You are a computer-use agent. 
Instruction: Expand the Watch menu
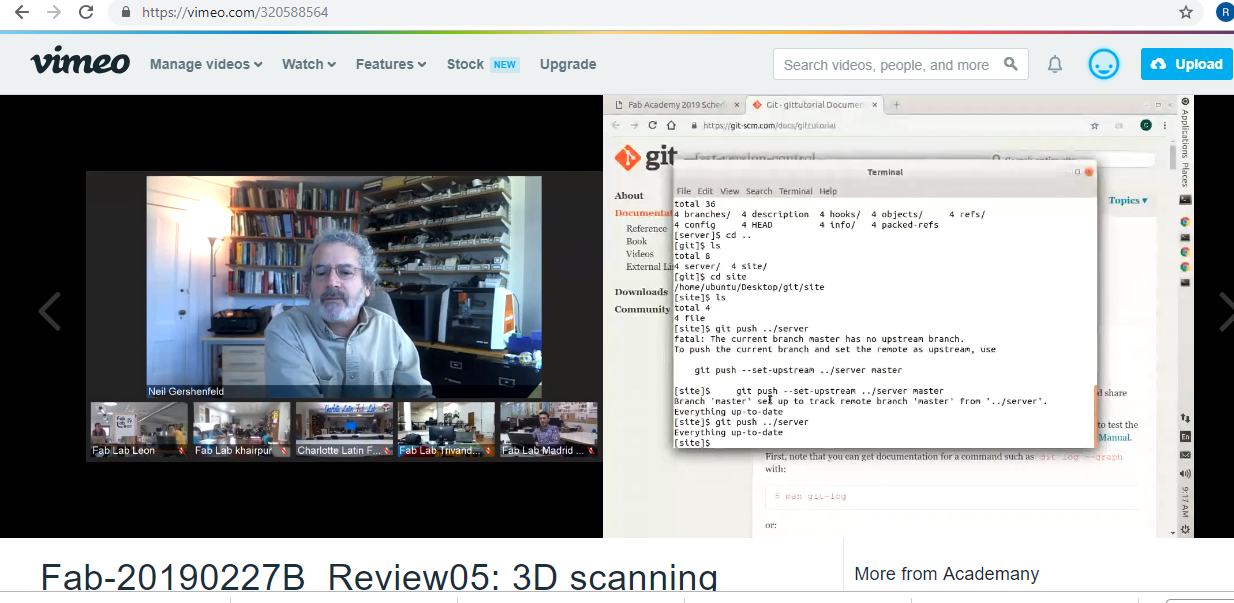click(x=309, y=64)
